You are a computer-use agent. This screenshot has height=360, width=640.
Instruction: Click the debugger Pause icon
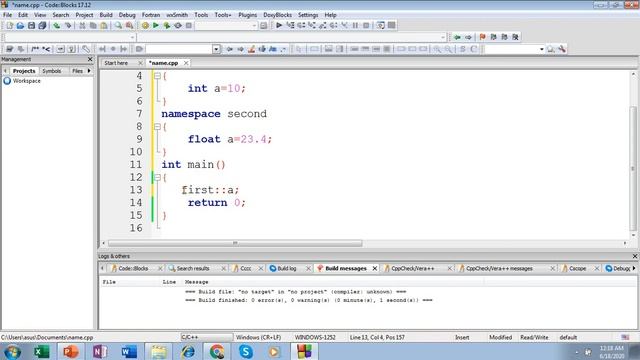pos(355,25)
